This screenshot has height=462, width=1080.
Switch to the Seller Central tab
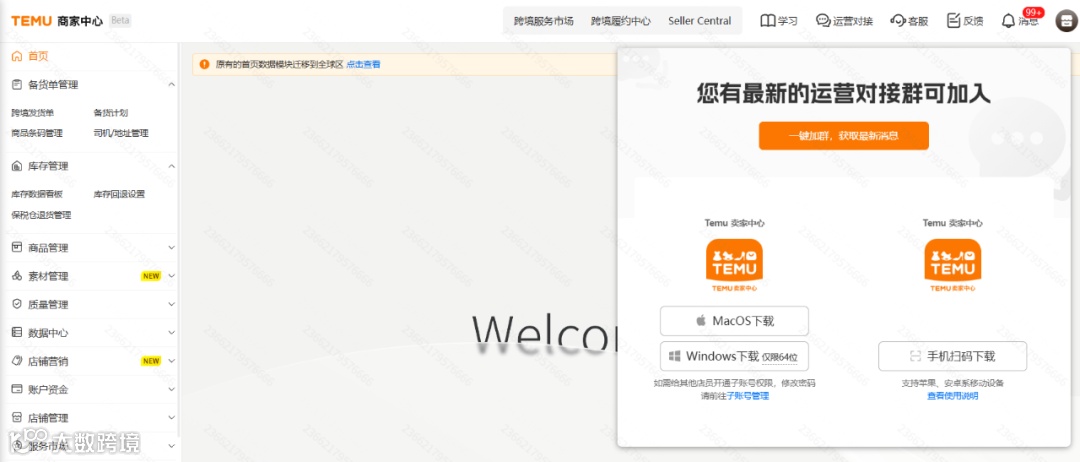[x=700, y=21]
